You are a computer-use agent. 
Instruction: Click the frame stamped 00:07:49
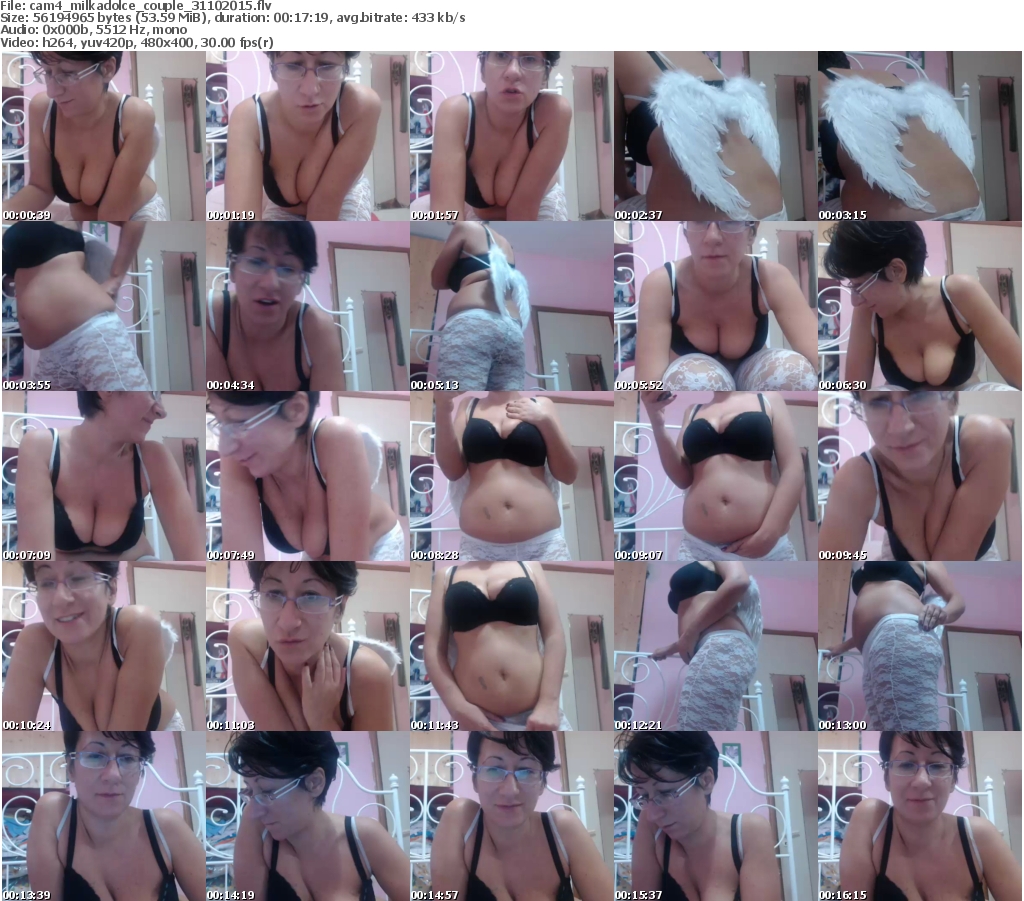pyautogui.click(x=308, y=476)
